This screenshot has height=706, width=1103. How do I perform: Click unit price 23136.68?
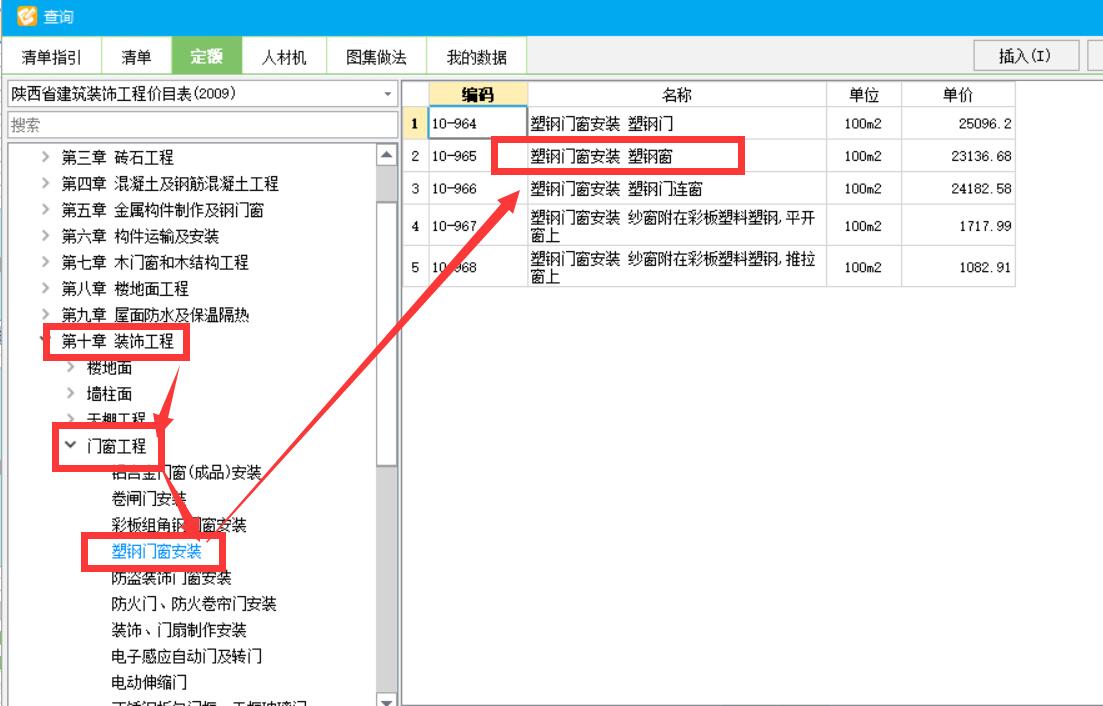point(958,155)
